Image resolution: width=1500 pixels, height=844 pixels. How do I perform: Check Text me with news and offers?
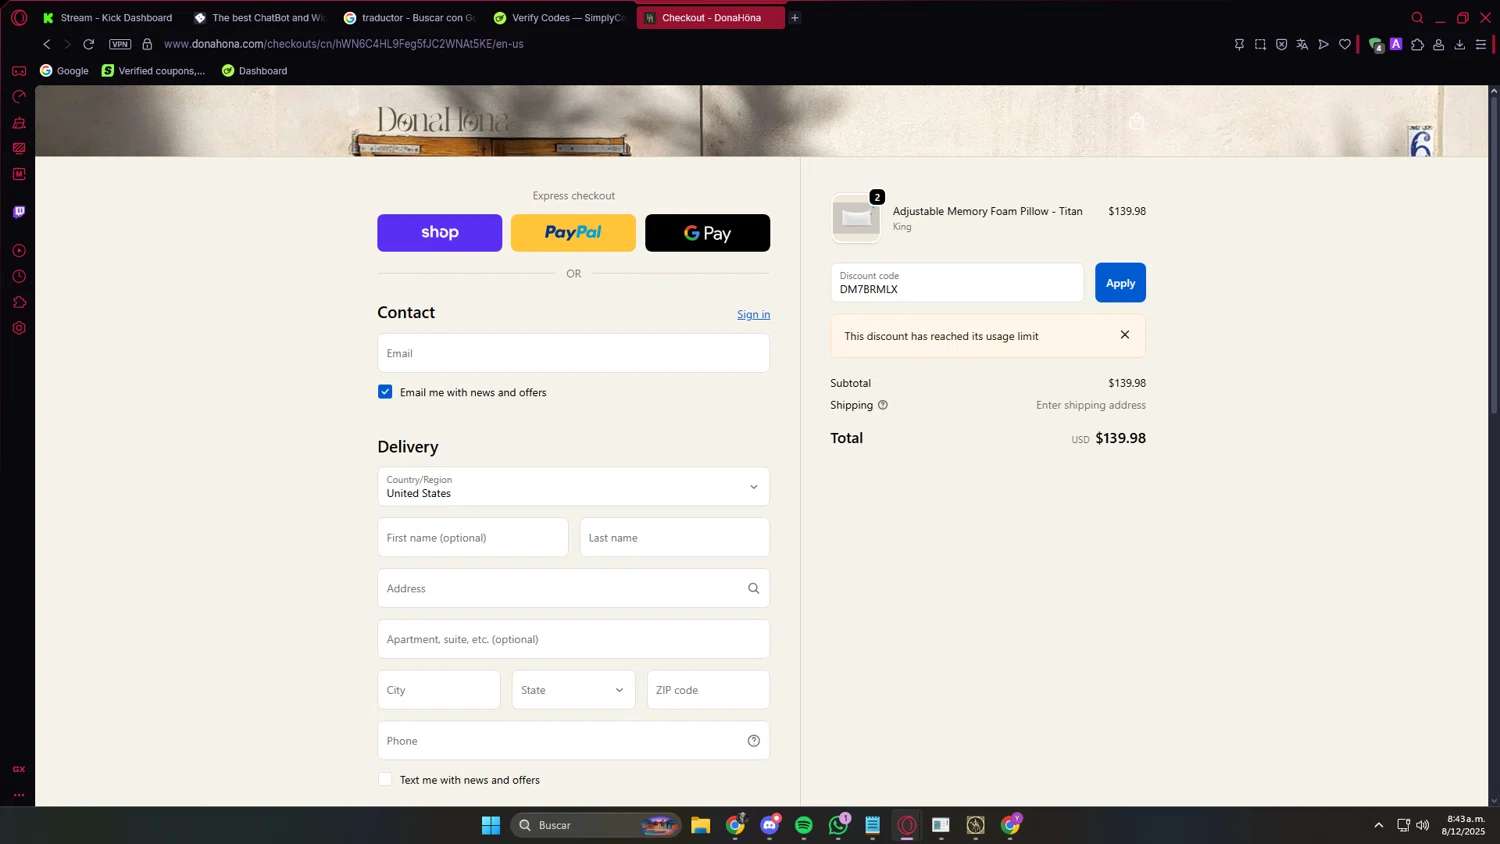[x=385, y=780]
